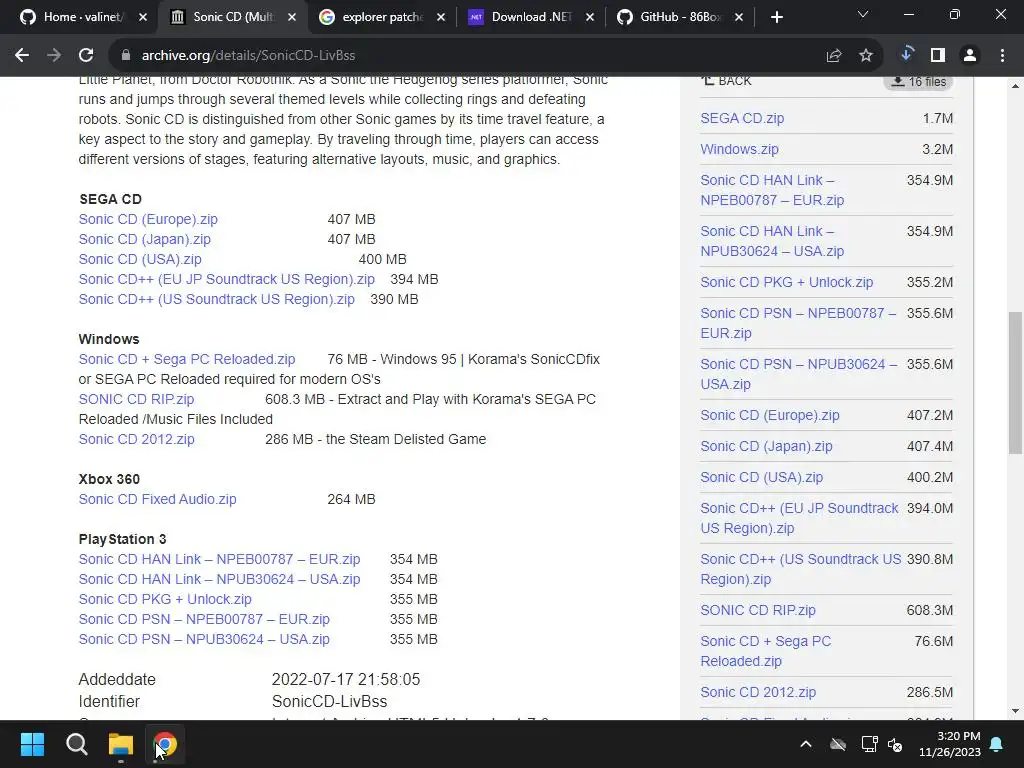Click the 16 files download button
The width and height of the screenshot is (1024, 768).
(918, 82)
